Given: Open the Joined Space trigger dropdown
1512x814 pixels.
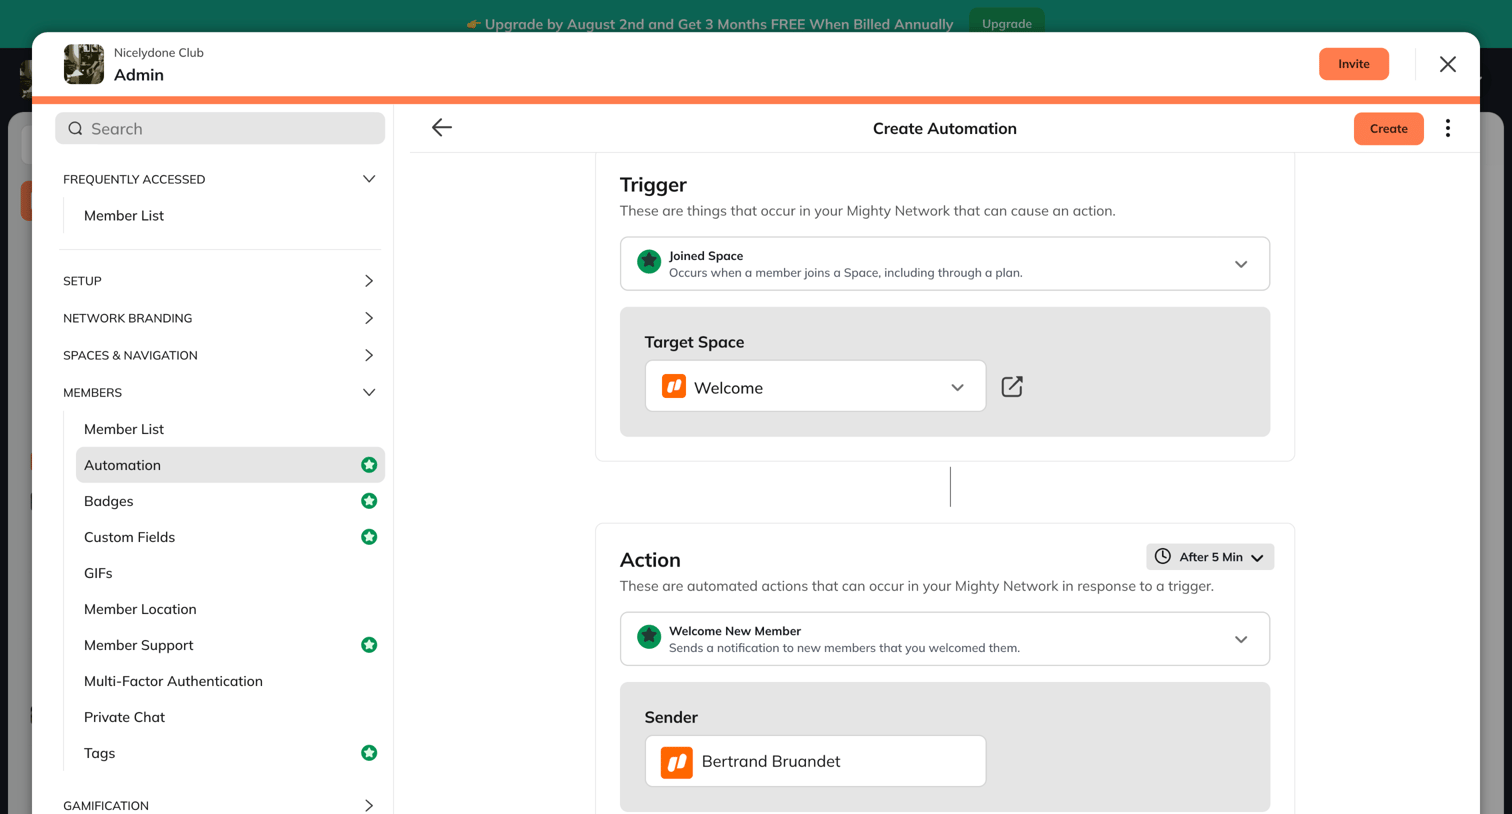Looking at the screenshot, I should (x=945, y=264).
